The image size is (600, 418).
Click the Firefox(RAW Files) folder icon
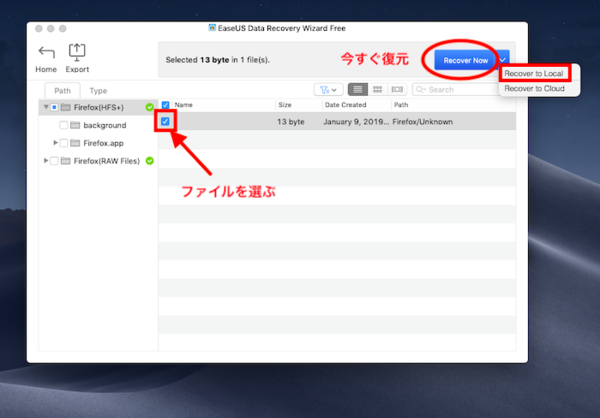[x=65, y=161]
